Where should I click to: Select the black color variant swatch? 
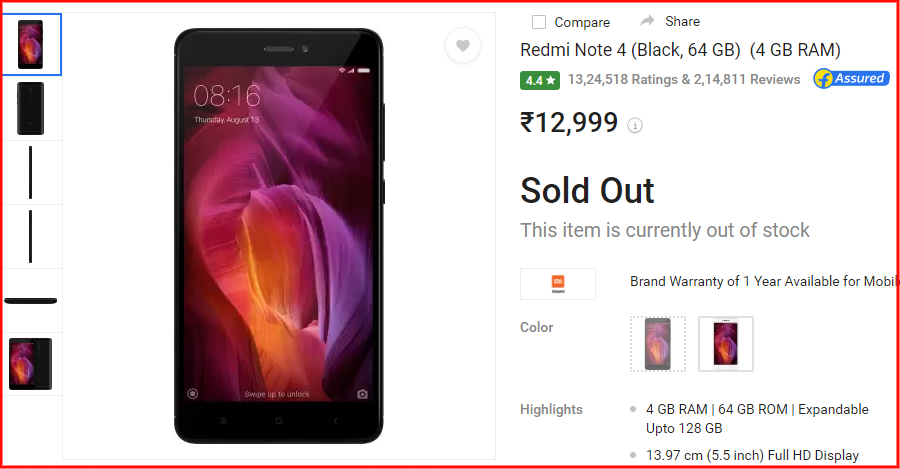658,344
